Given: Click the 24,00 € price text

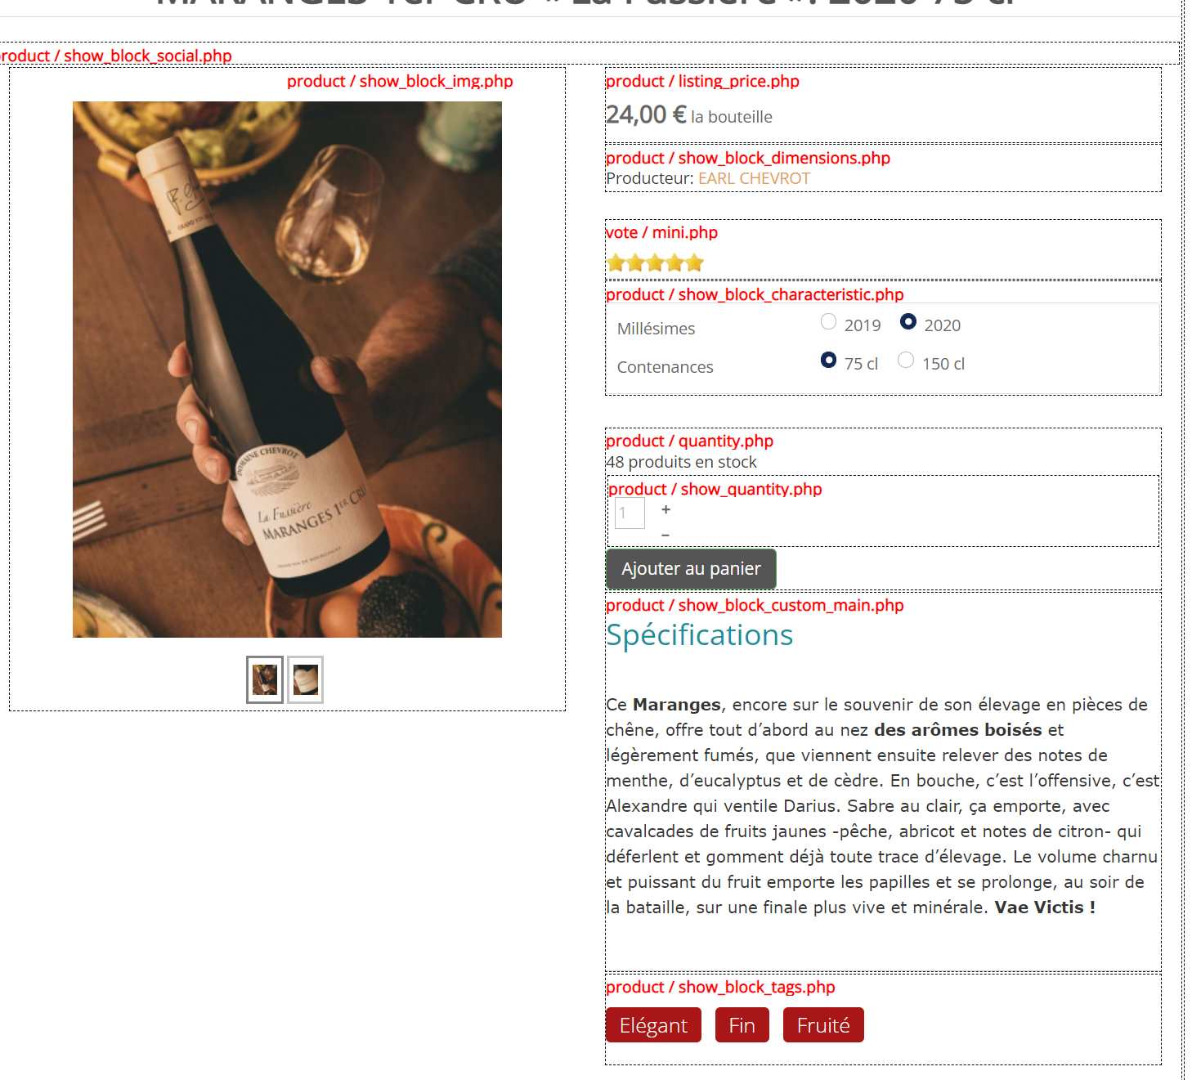Looking at the screenshot, I should pyautogui.click(x=646, y=115).
